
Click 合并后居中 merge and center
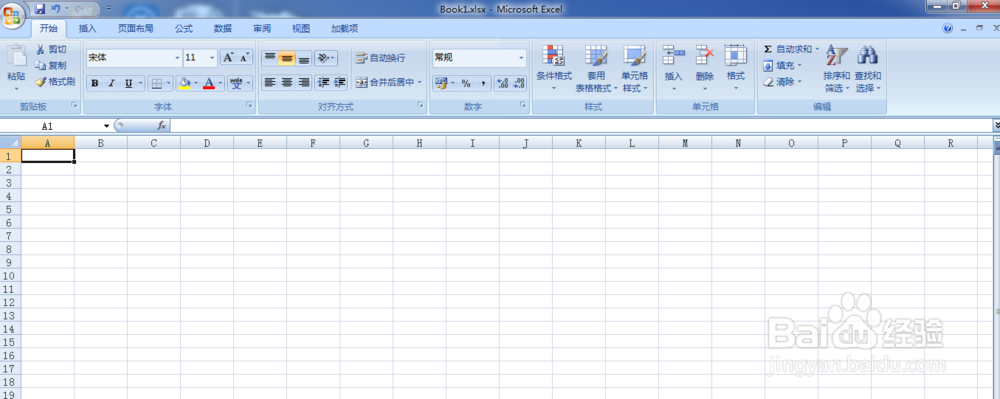(x=385, y=82)
